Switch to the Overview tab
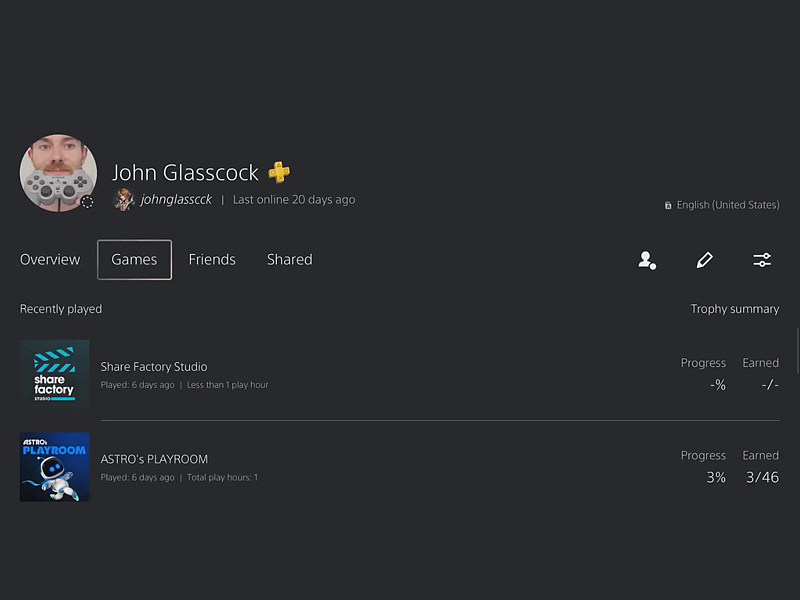The height and width of the screenshot is (600, 800). coord(50,260)
